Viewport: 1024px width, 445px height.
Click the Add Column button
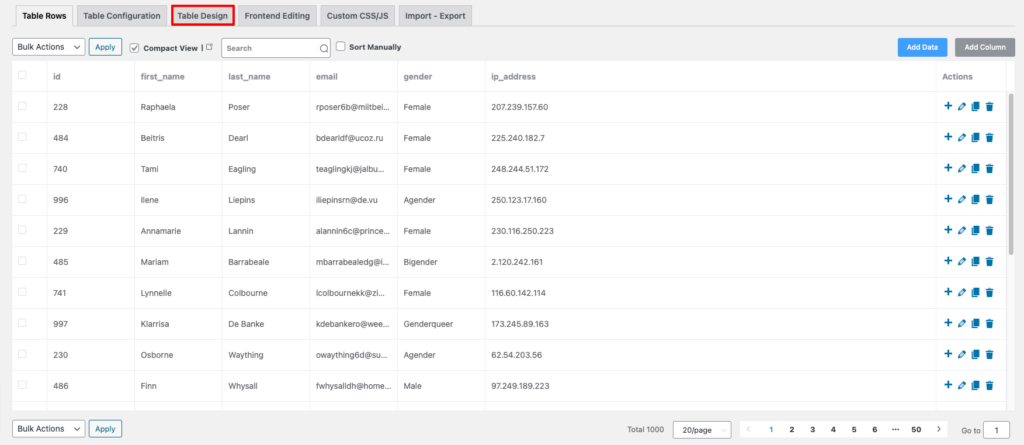985,47
